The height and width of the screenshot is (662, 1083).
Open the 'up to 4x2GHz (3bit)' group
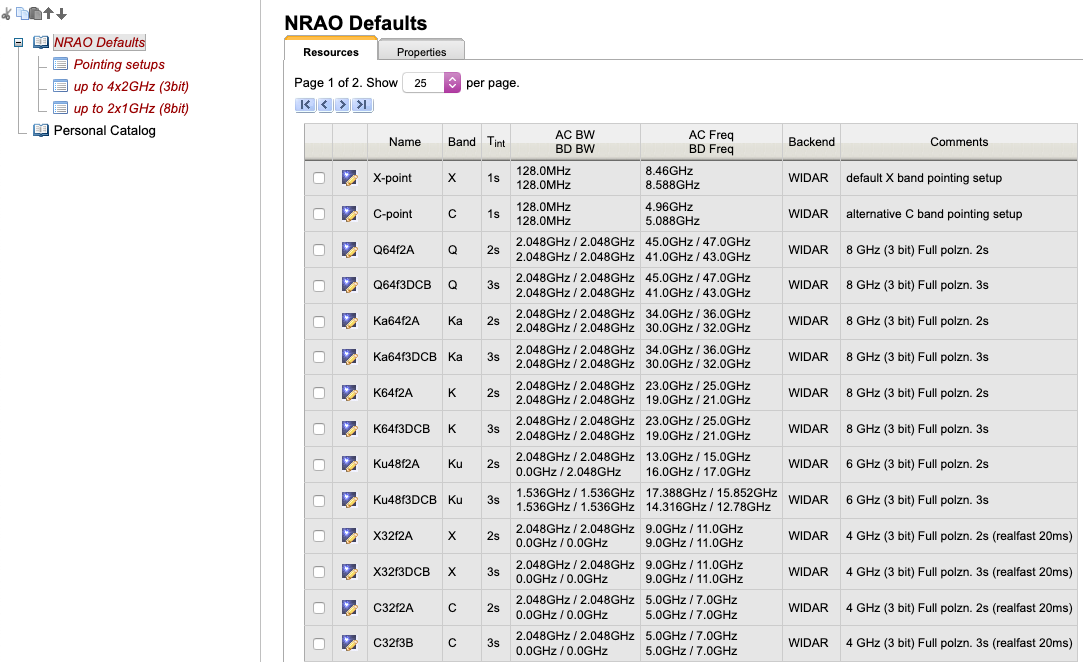tap(131, 86)
